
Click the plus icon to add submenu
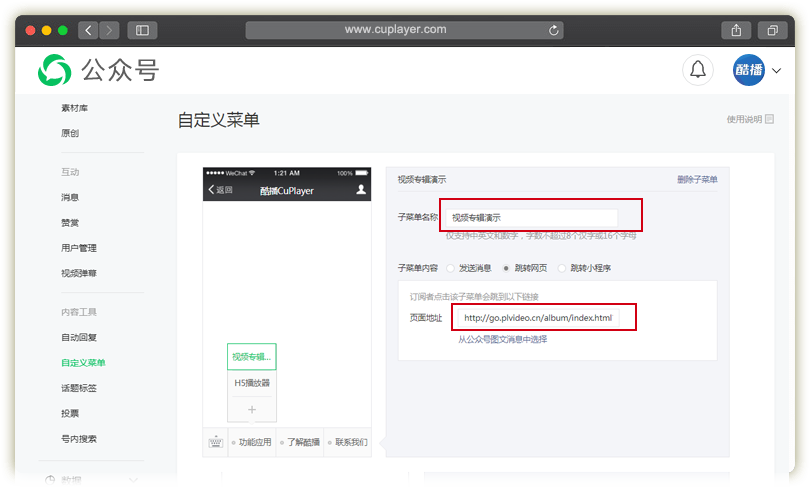(252, 409)
